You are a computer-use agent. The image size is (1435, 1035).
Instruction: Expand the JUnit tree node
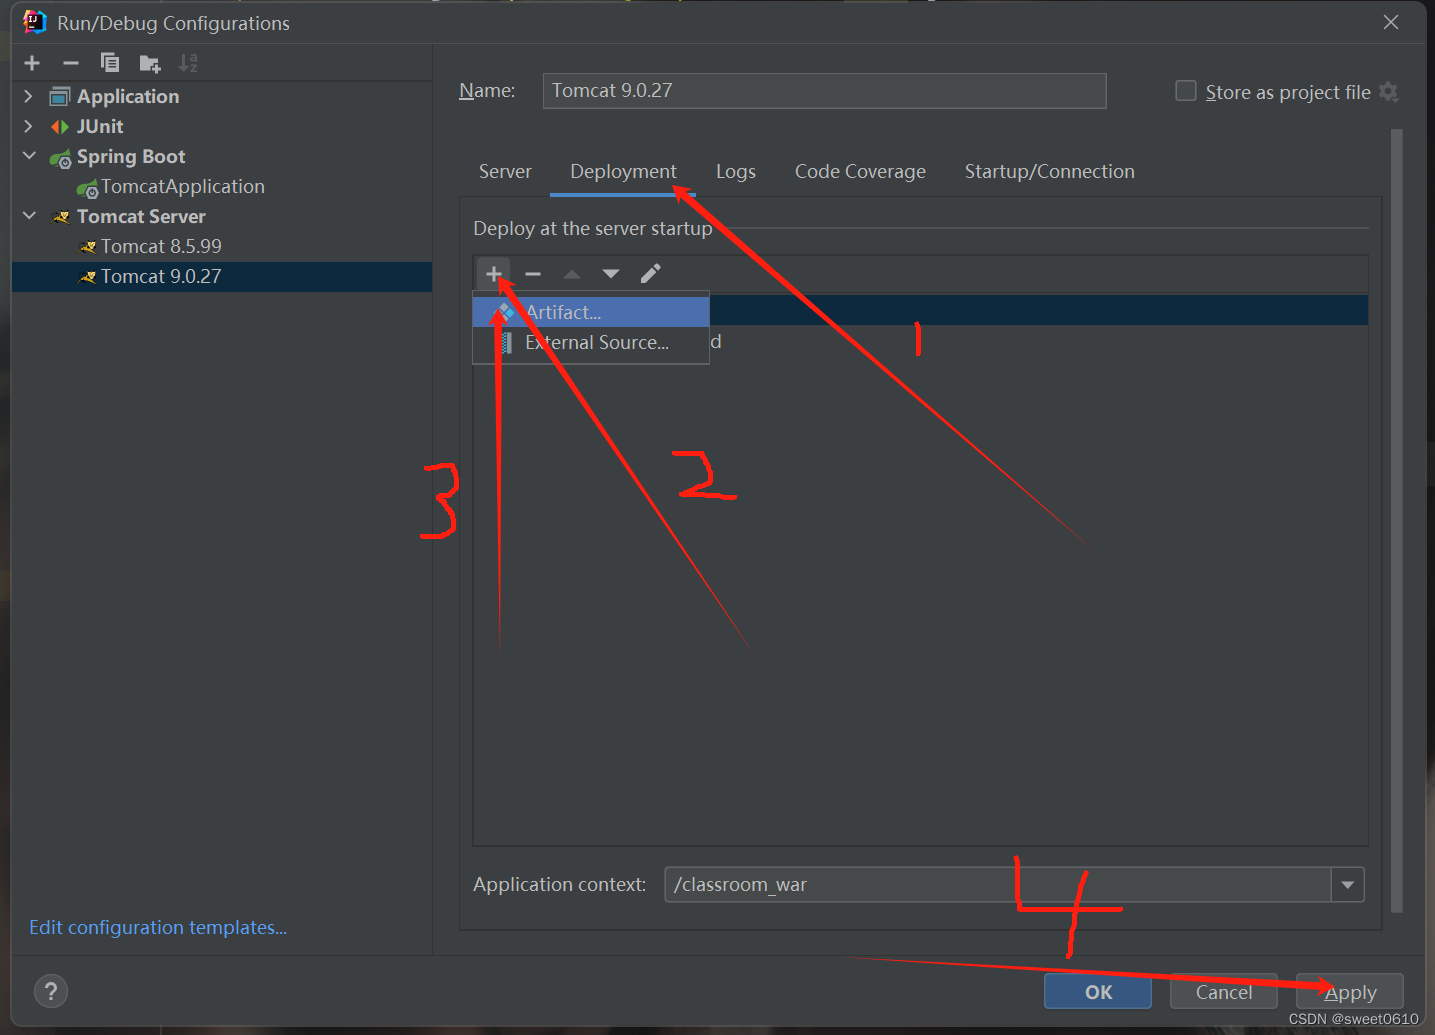[x=28, y=126]
